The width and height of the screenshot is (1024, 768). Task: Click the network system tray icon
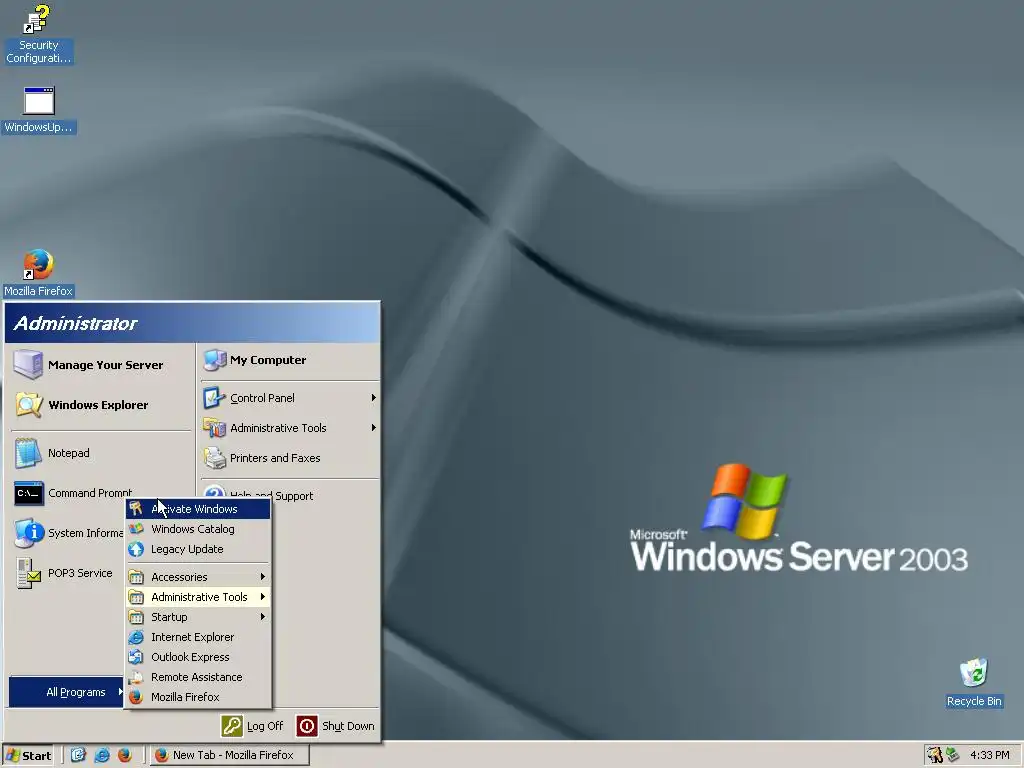(x=953, y=755)
